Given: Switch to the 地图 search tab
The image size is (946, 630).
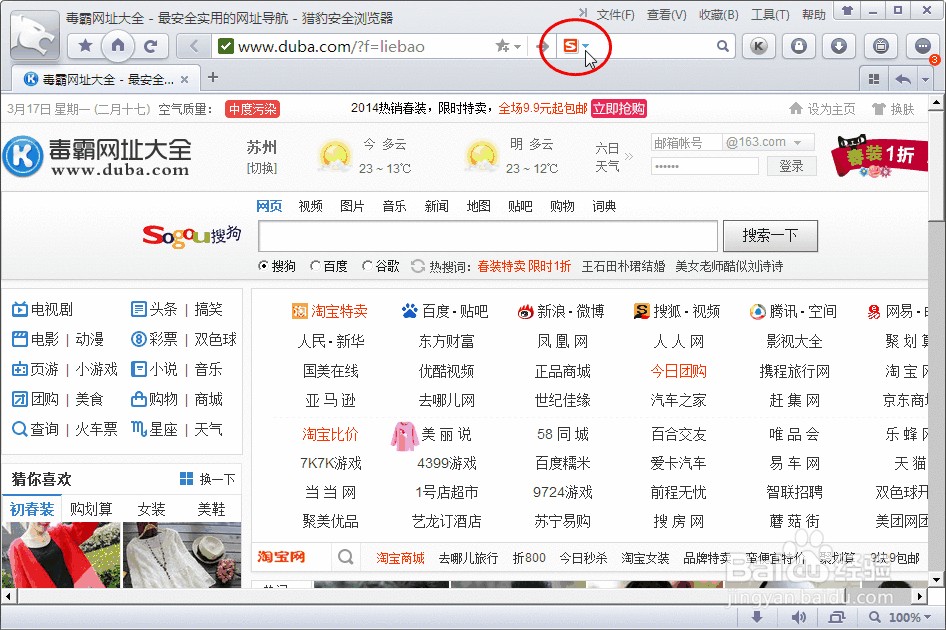Looking at the screenshot, I should (x=478, y=206).
